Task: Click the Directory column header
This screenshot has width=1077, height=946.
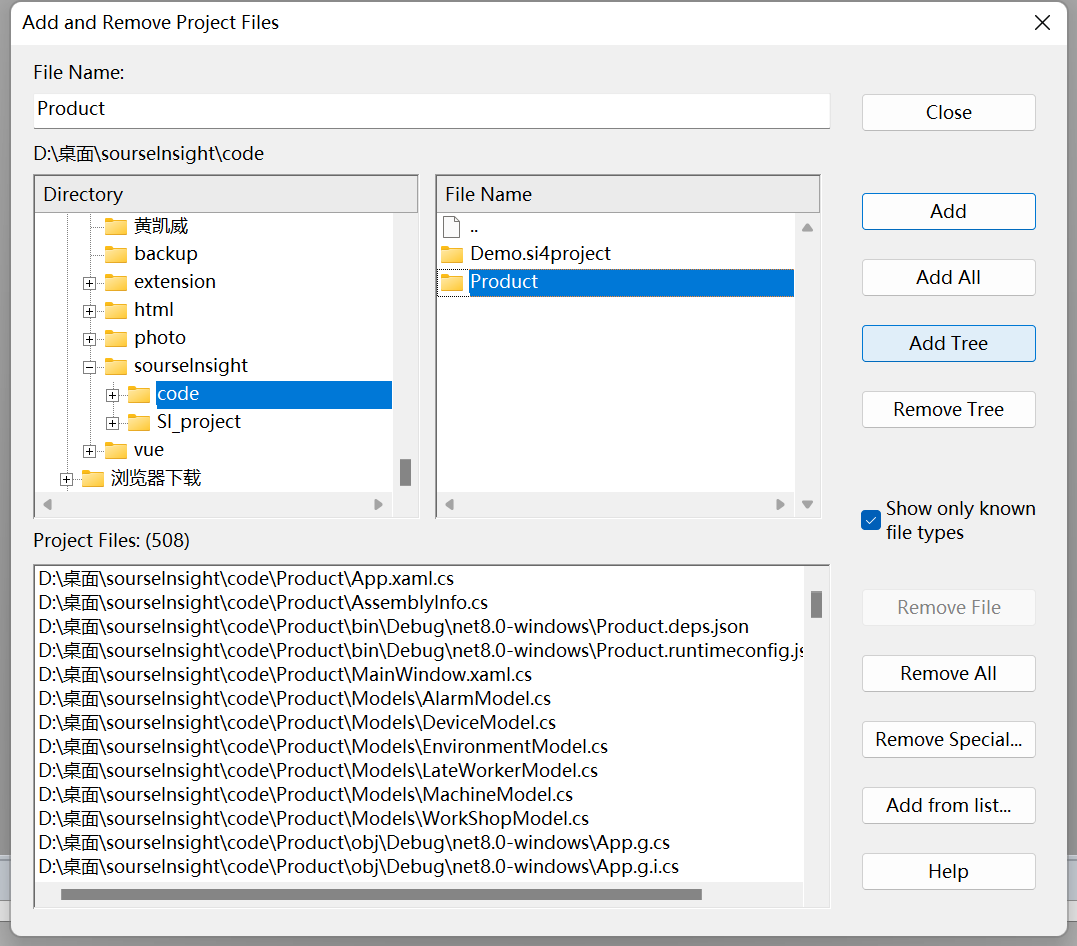Action: coord(226,194)
